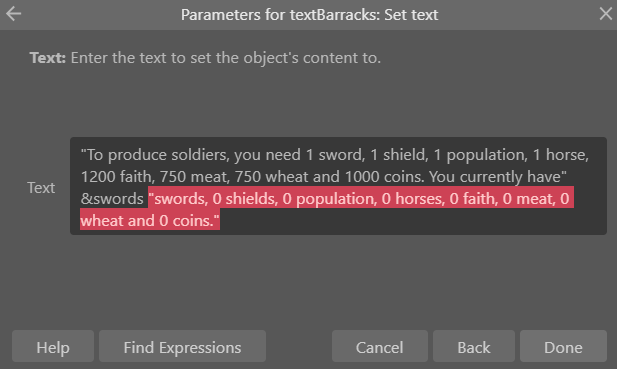
Task: Click the dialog title "Parameters for textBarracks: Set text"
Action: pos(309,15)
